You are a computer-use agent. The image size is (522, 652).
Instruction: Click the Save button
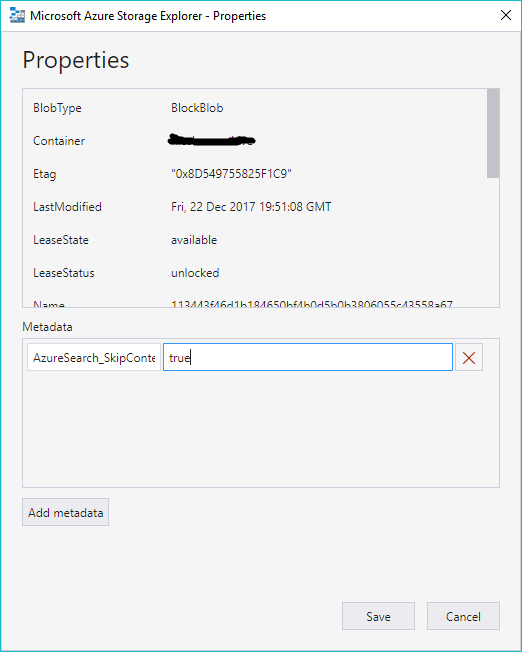tap(378, 616)
